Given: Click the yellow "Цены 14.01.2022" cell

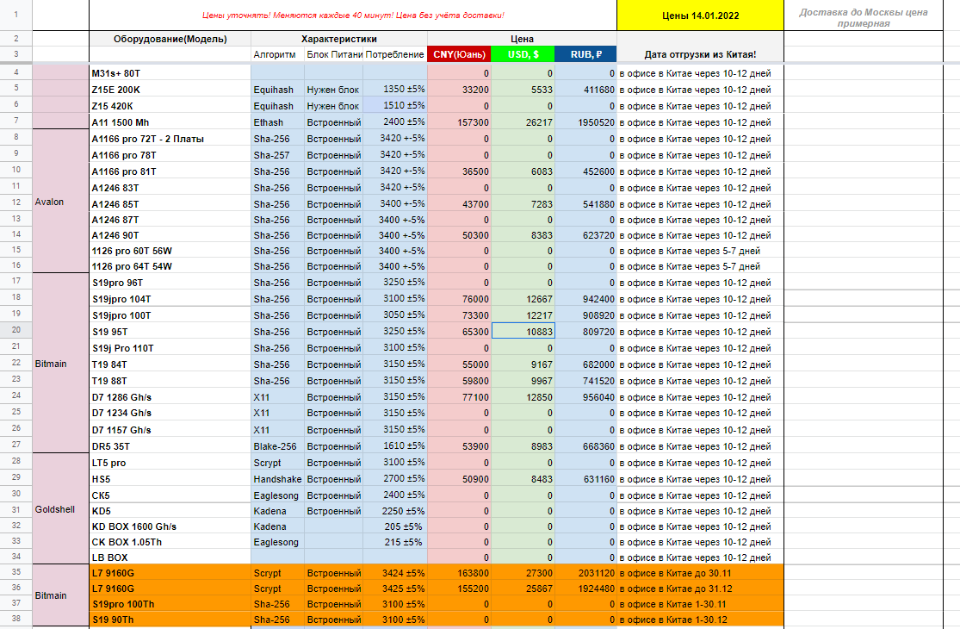Looking at the screenshot, I should point(699,16).
